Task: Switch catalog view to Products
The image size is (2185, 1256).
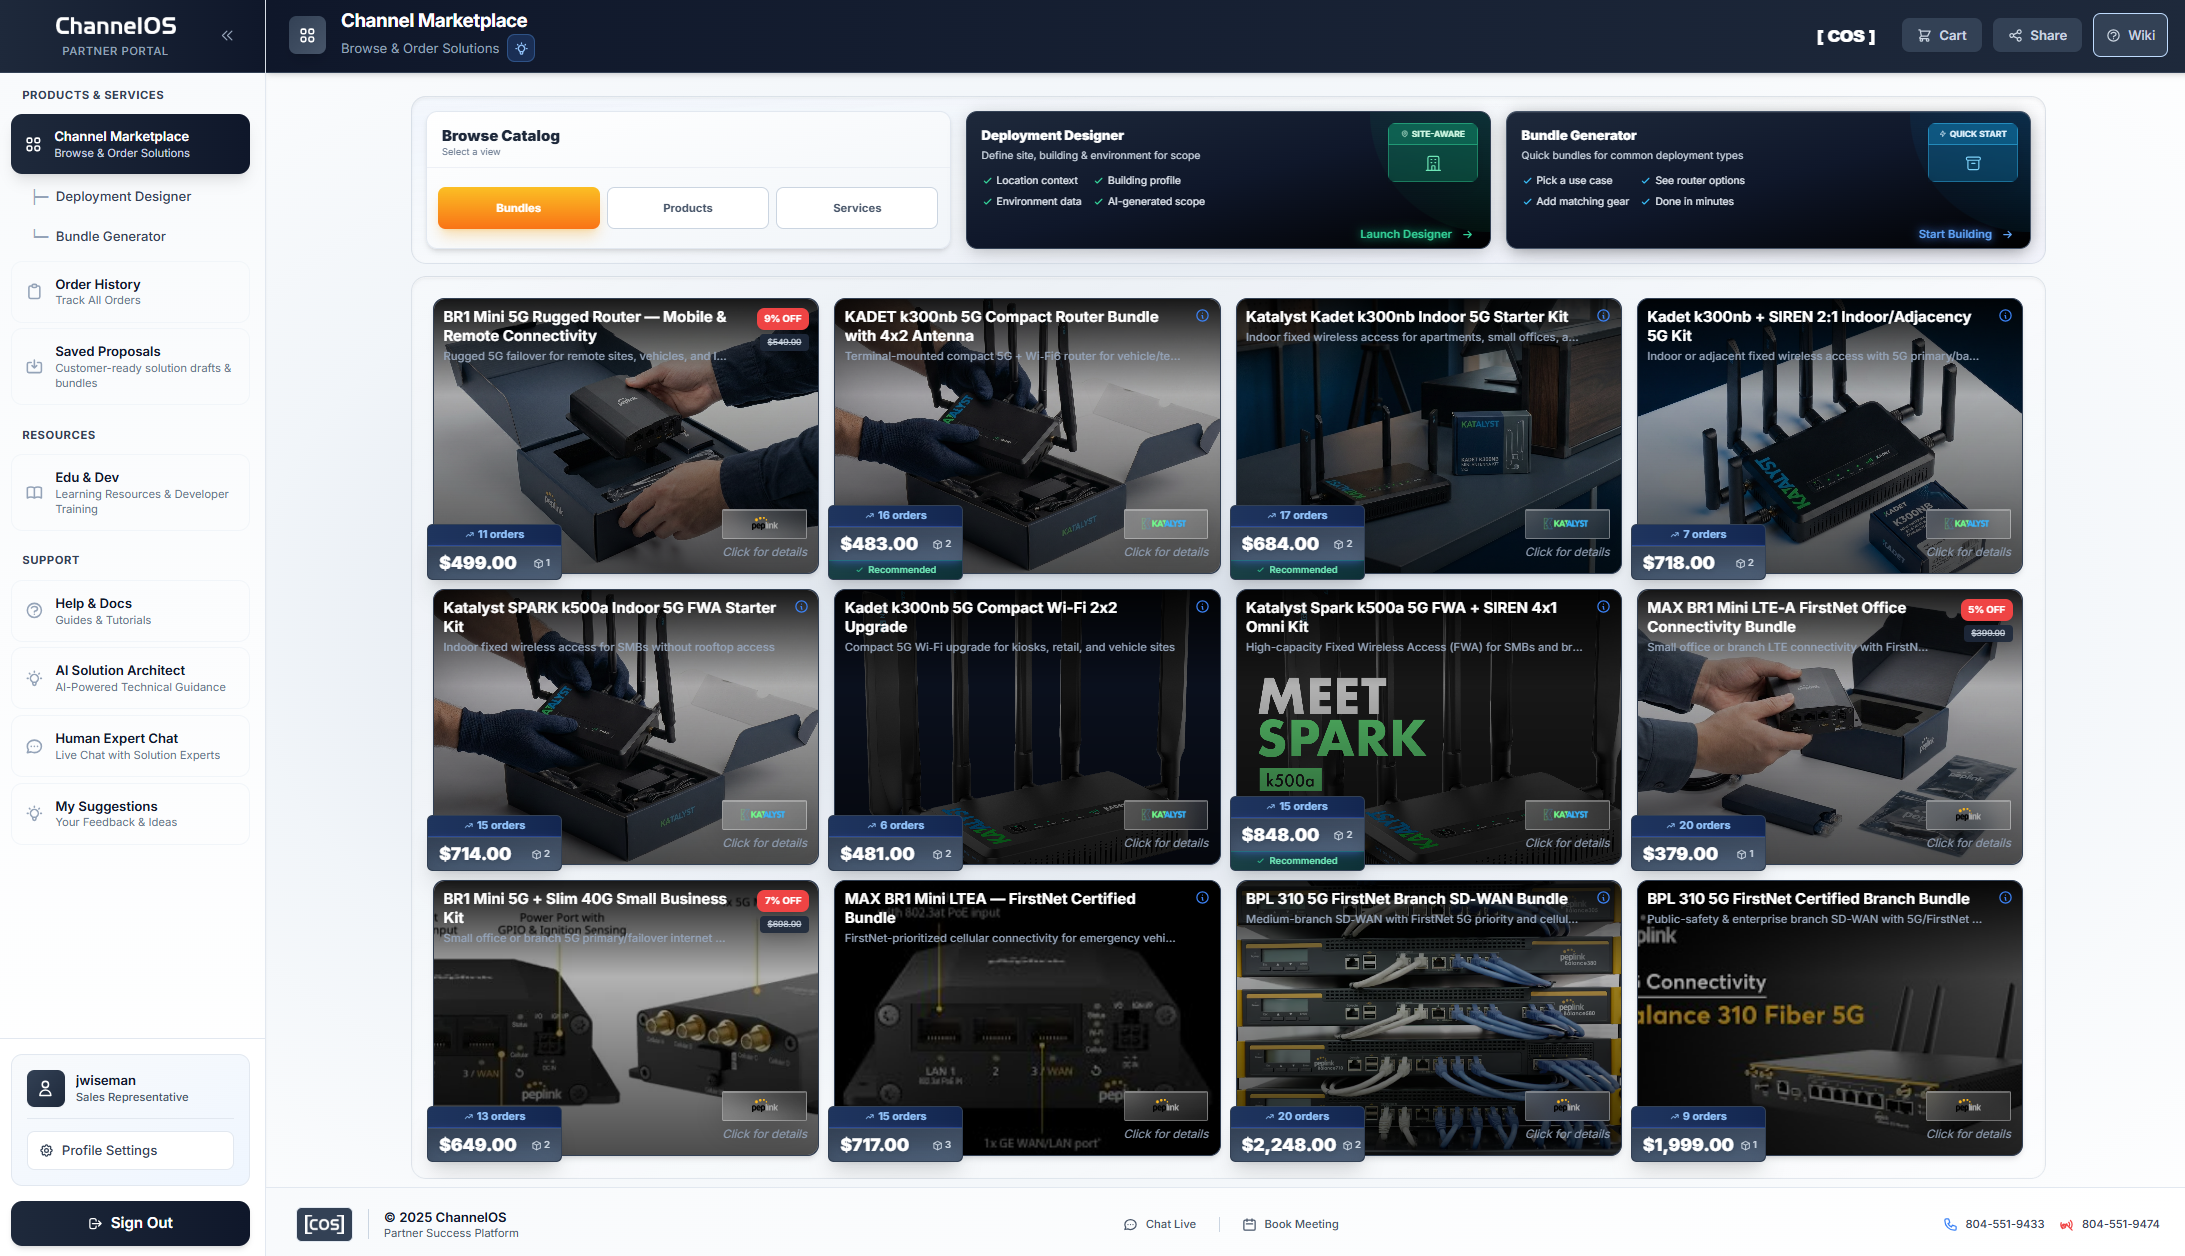Action: pos(687,207)
